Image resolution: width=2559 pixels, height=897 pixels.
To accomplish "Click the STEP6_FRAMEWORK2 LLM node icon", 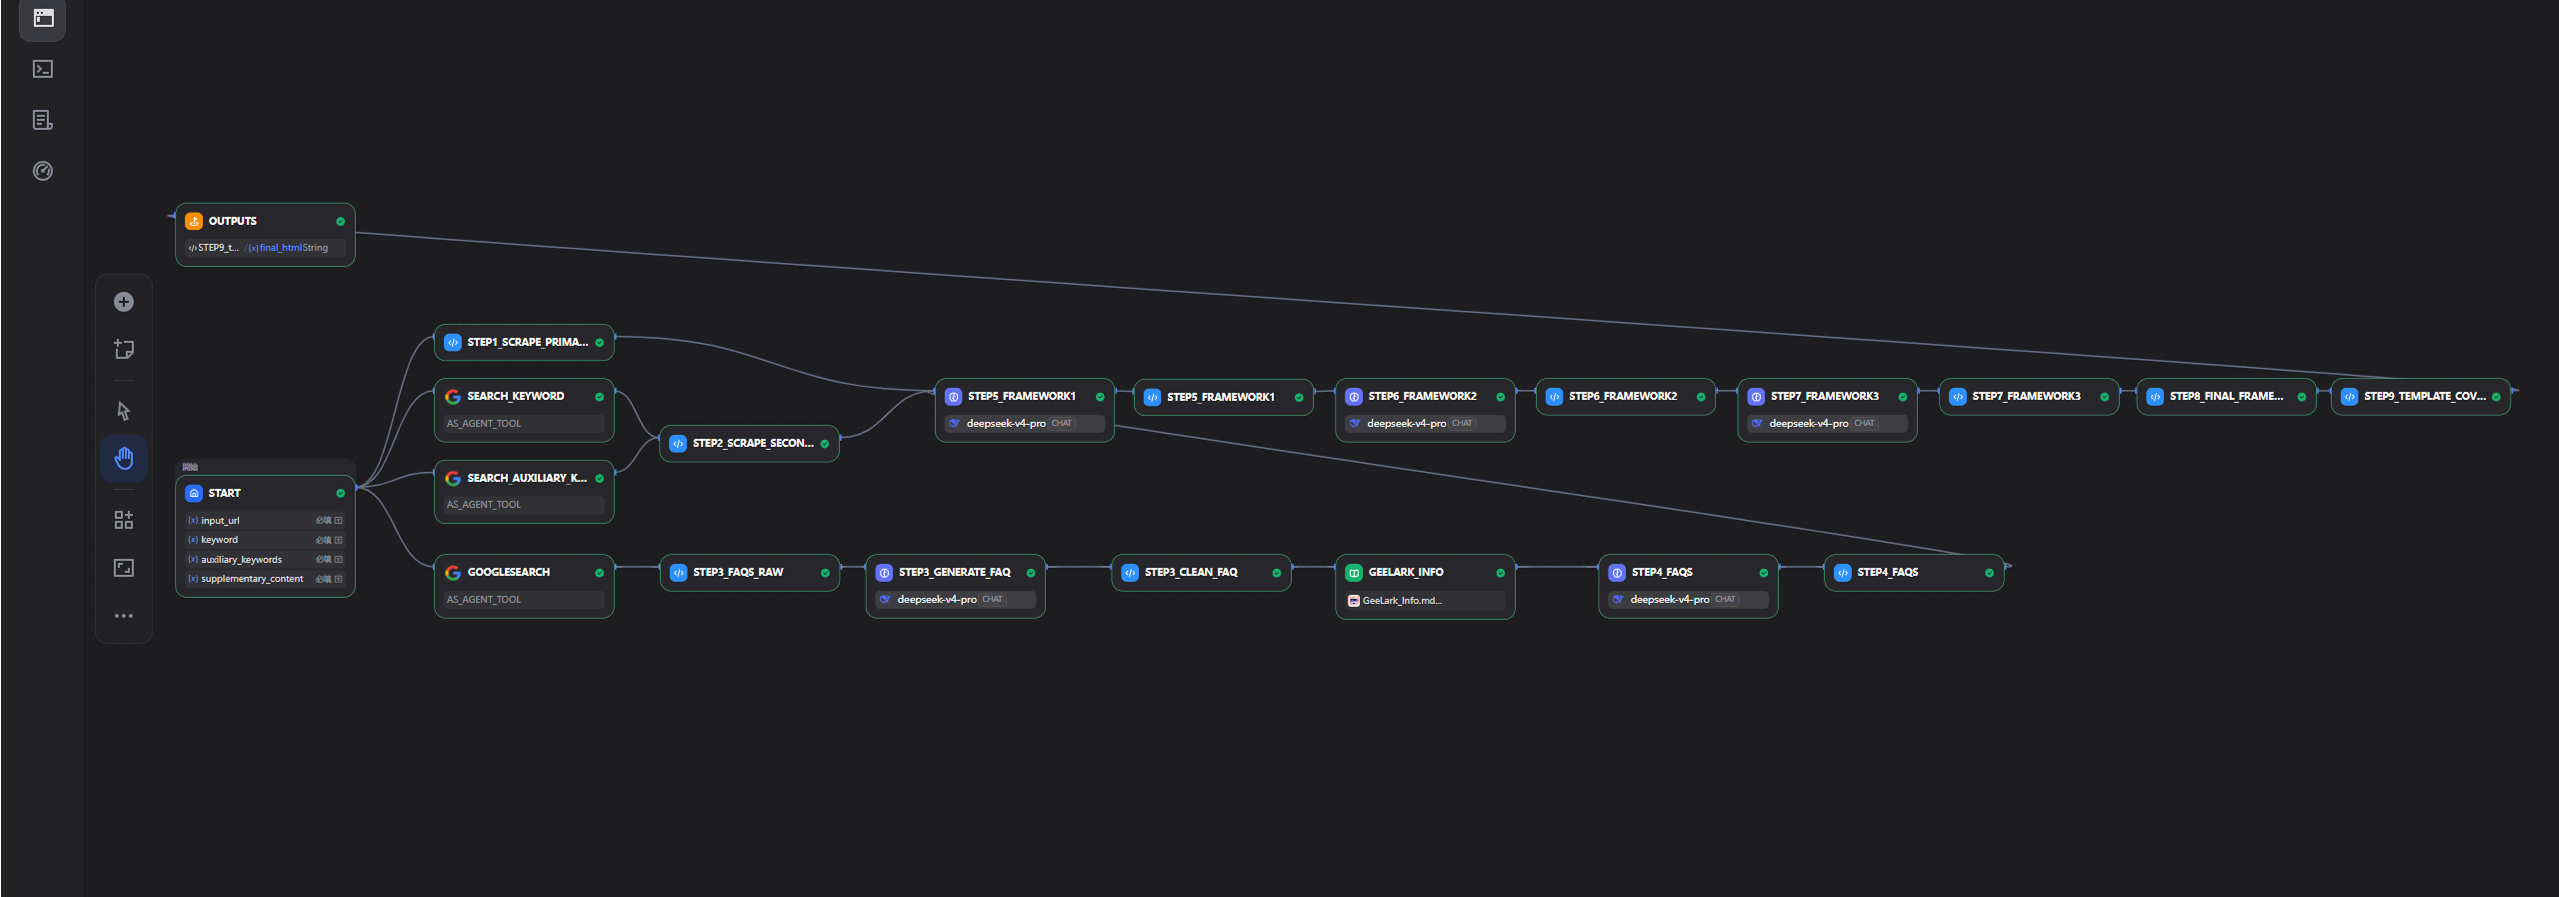I will [1354, 396].
